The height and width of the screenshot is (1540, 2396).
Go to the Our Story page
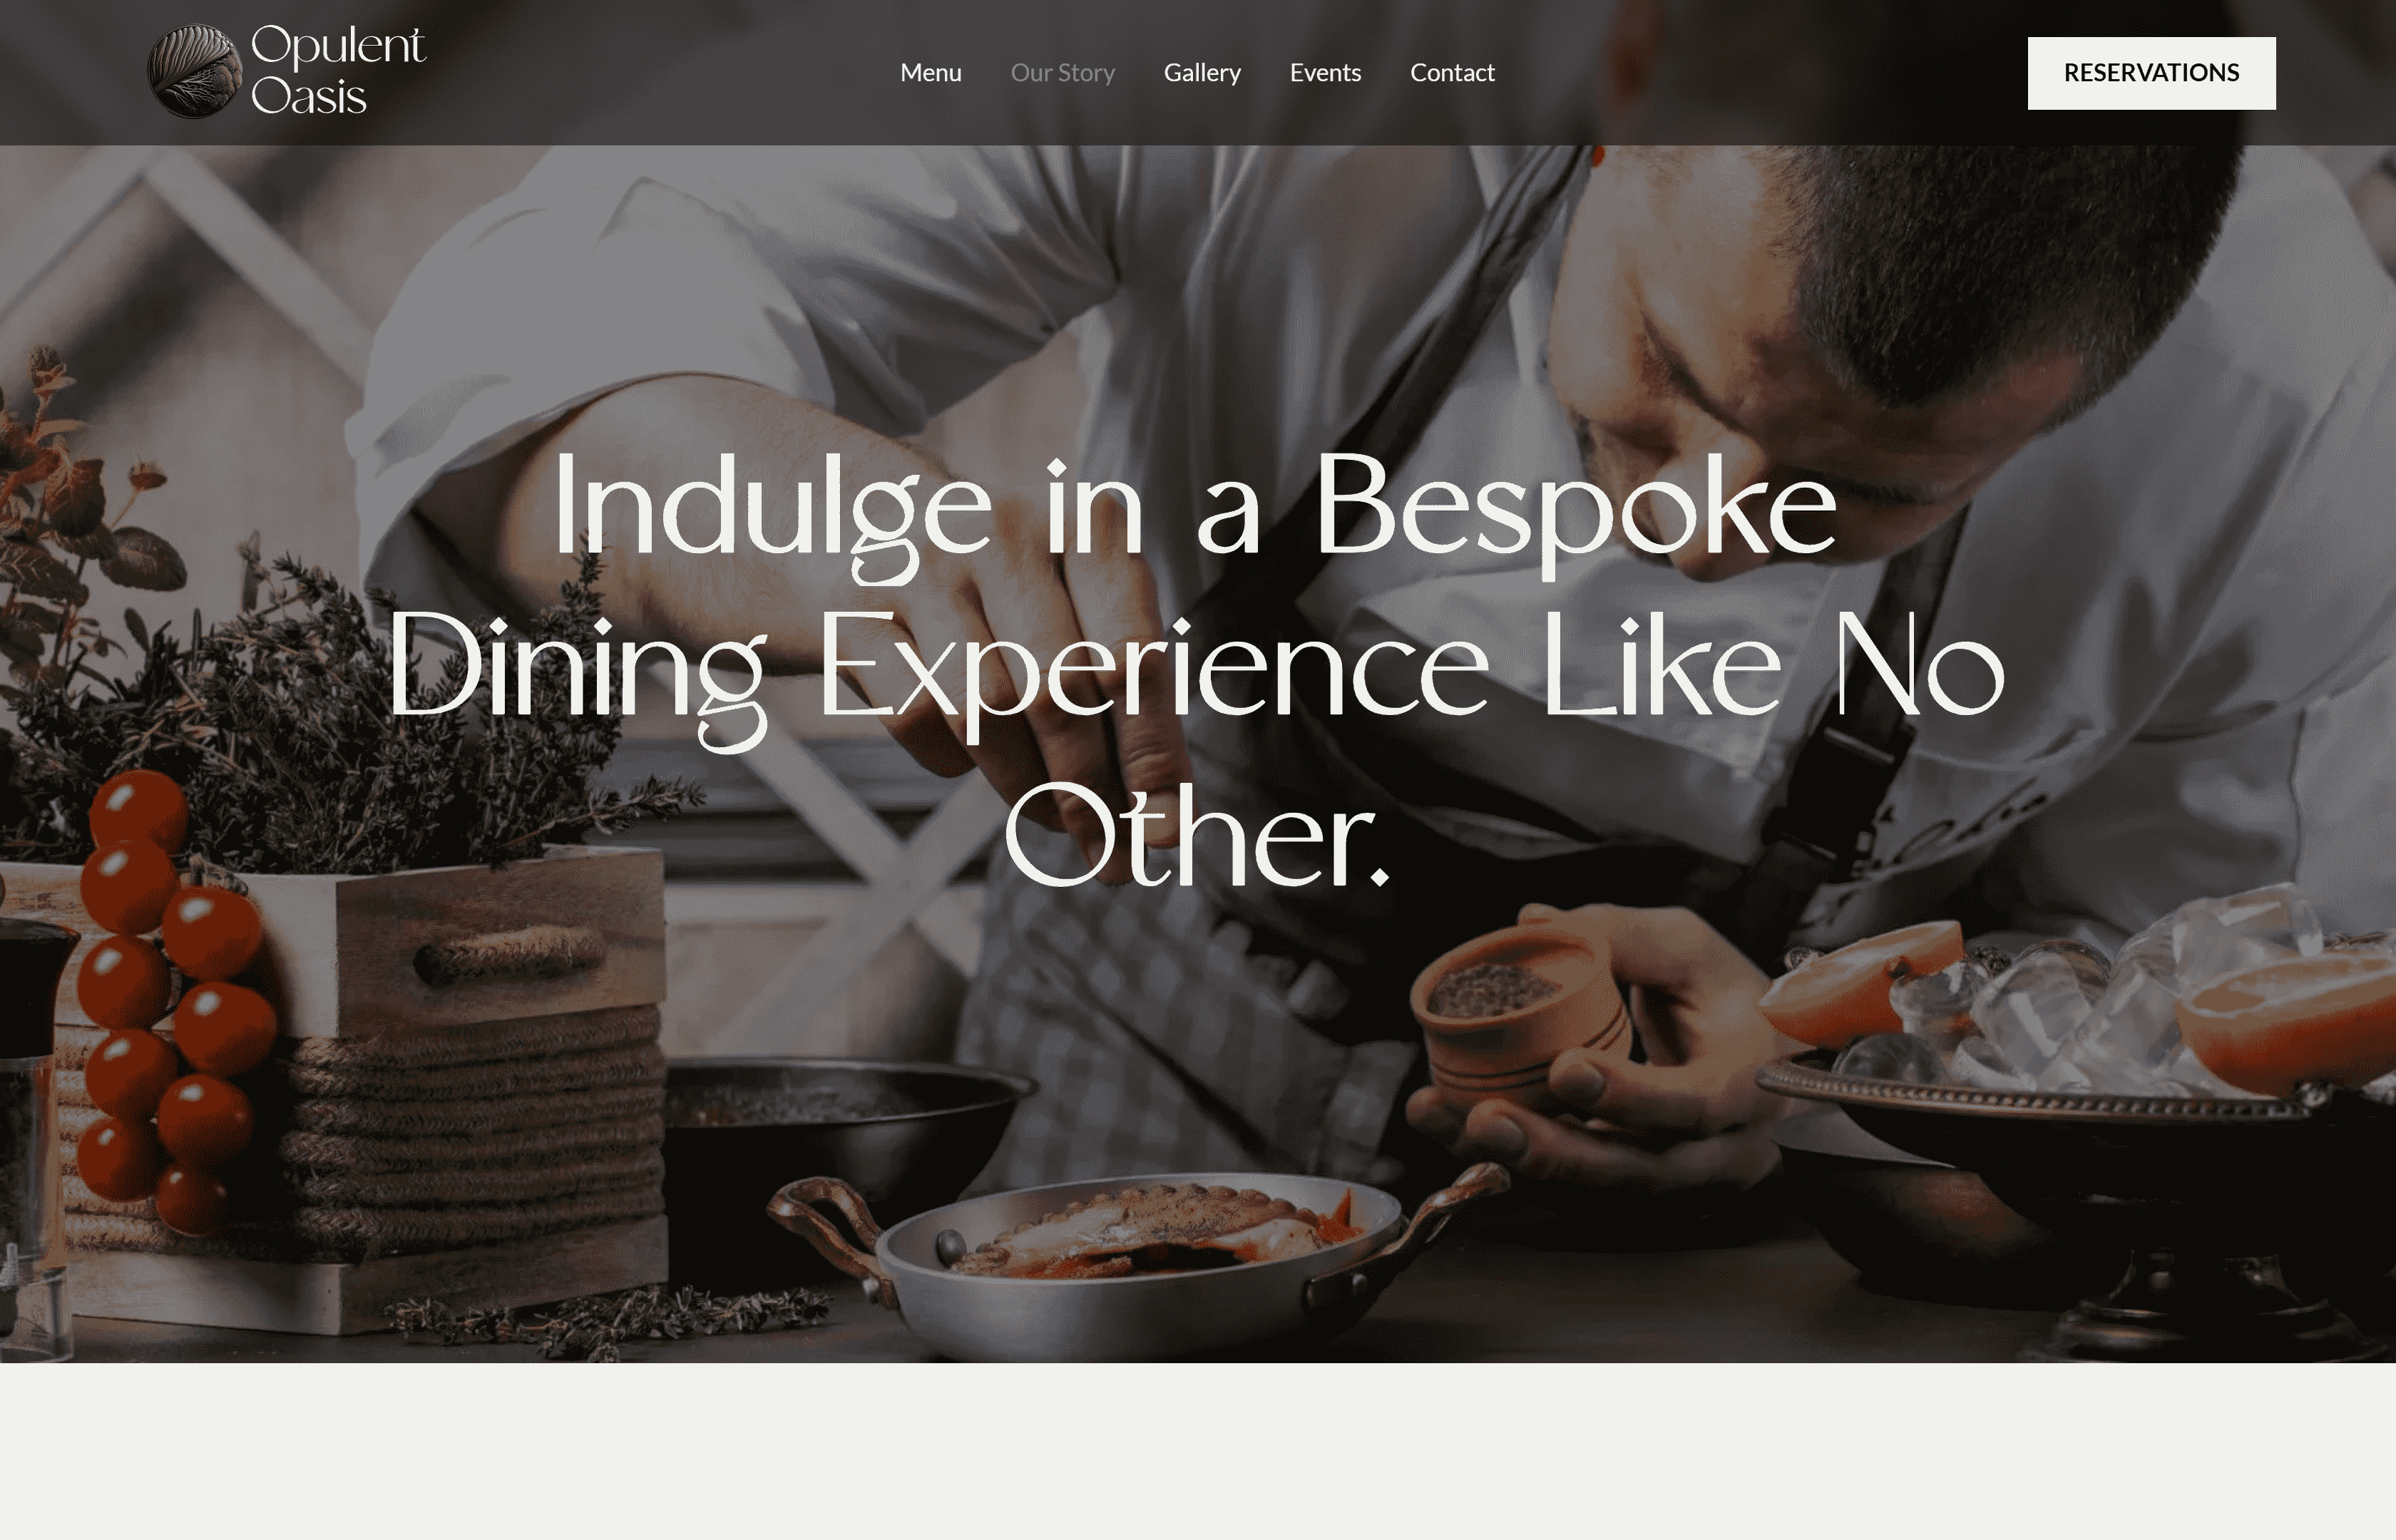[1062, 73]
